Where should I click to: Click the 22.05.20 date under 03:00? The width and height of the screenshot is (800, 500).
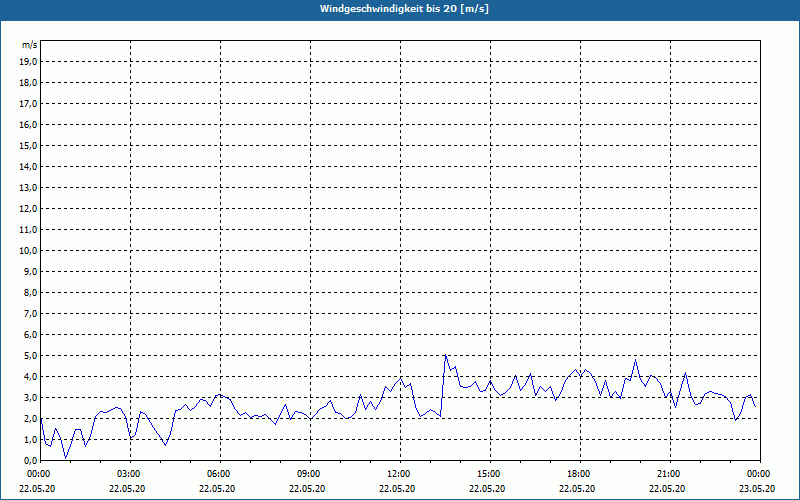[127, 488]
